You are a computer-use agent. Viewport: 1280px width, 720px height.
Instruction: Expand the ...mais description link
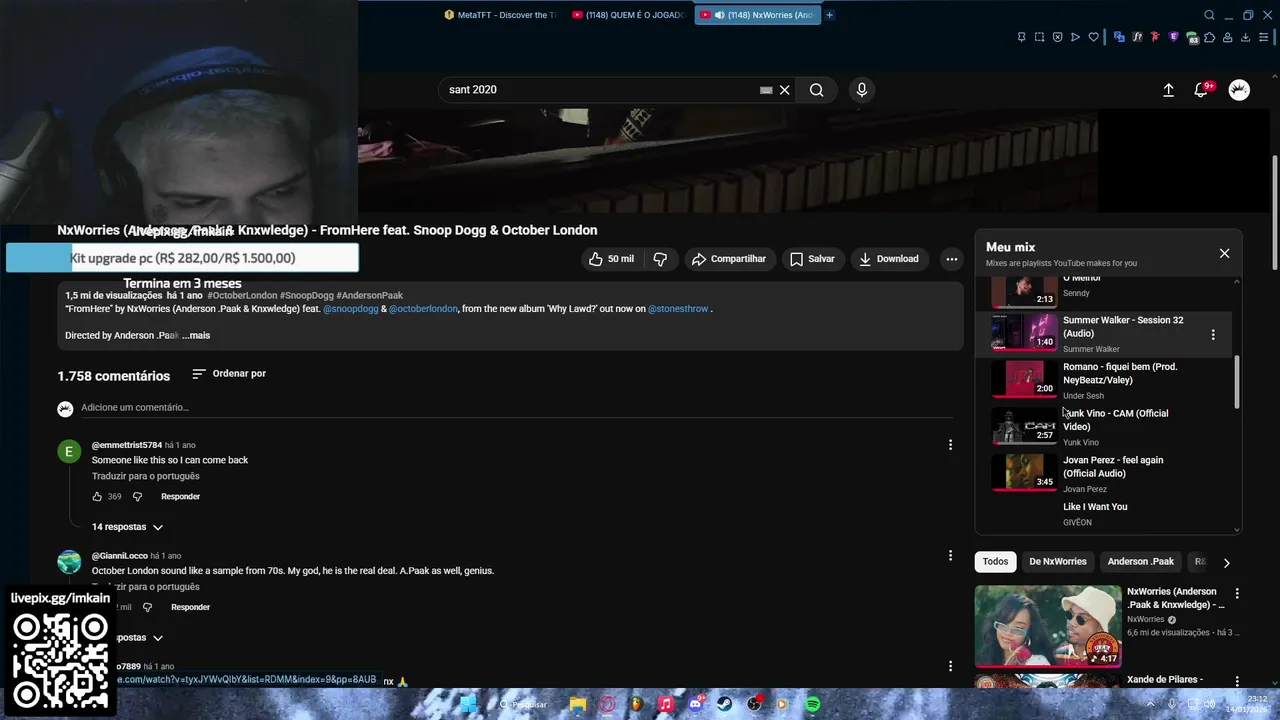coord(196,336)
